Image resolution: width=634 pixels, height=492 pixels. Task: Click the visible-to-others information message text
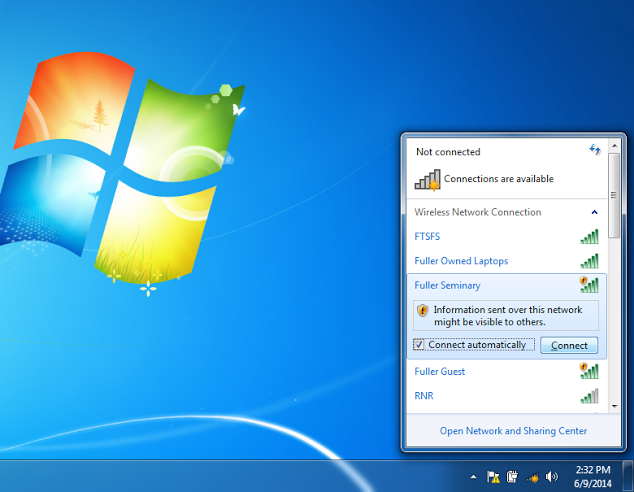[507, 316]
